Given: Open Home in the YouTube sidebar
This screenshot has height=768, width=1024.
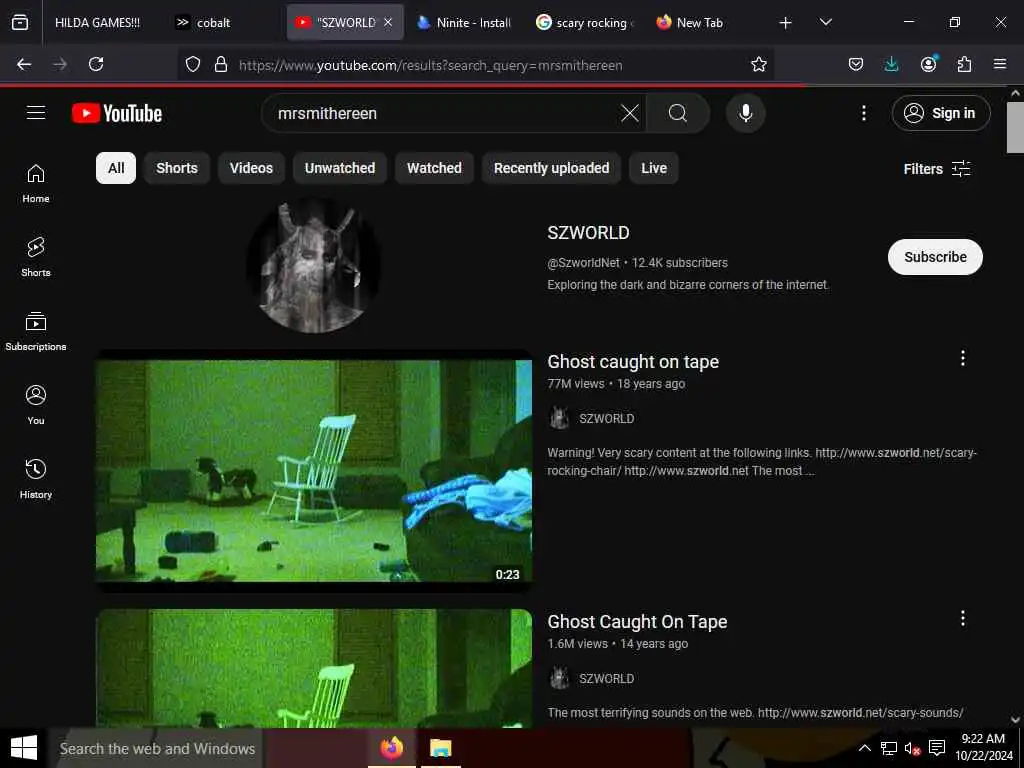Looking at the screenshot, I should (x=36, y=184).
